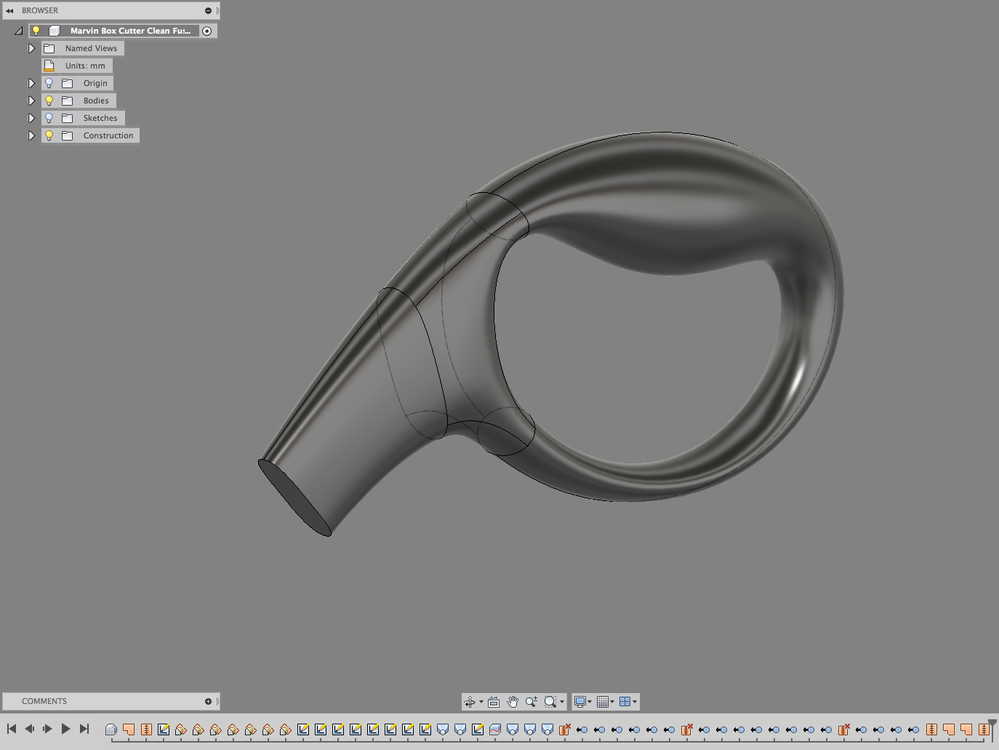Step forward one timeline feature
The height and width of the screenshot is (750, 999).
point(47,728)
